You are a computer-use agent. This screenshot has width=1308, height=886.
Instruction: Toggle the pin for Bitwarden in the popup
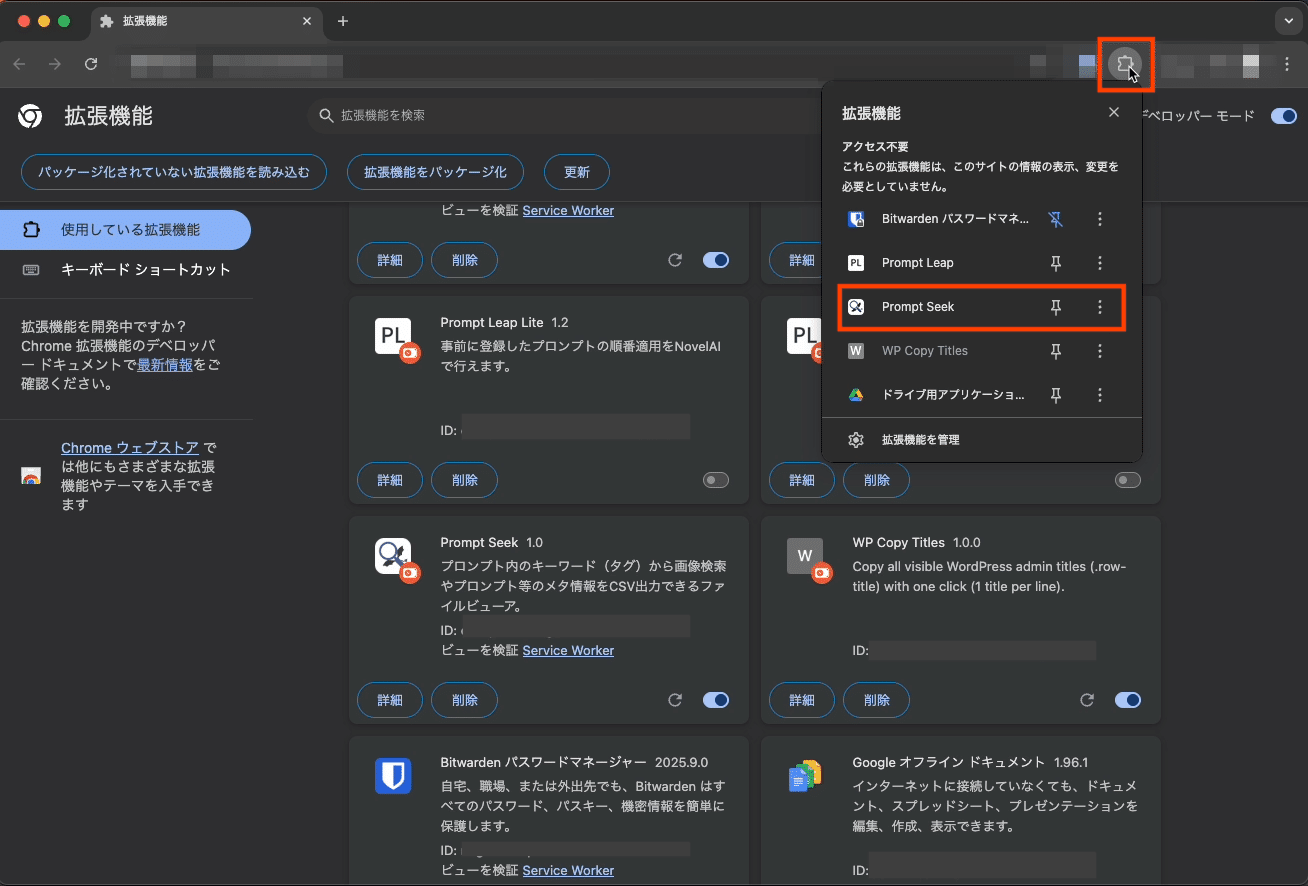point(1055,219)
